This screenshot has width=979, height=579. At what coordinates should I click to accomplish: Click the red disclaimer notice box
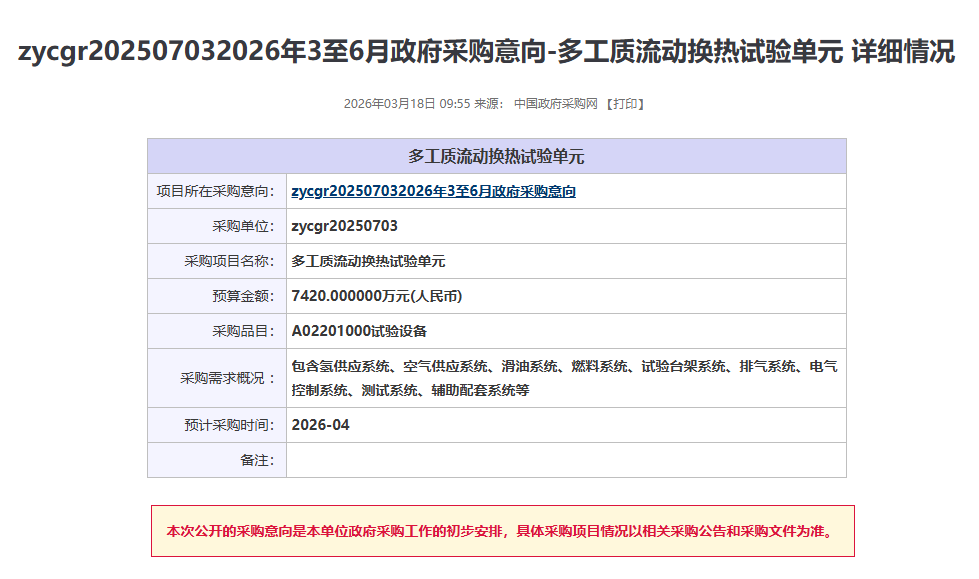click(502, 531)
